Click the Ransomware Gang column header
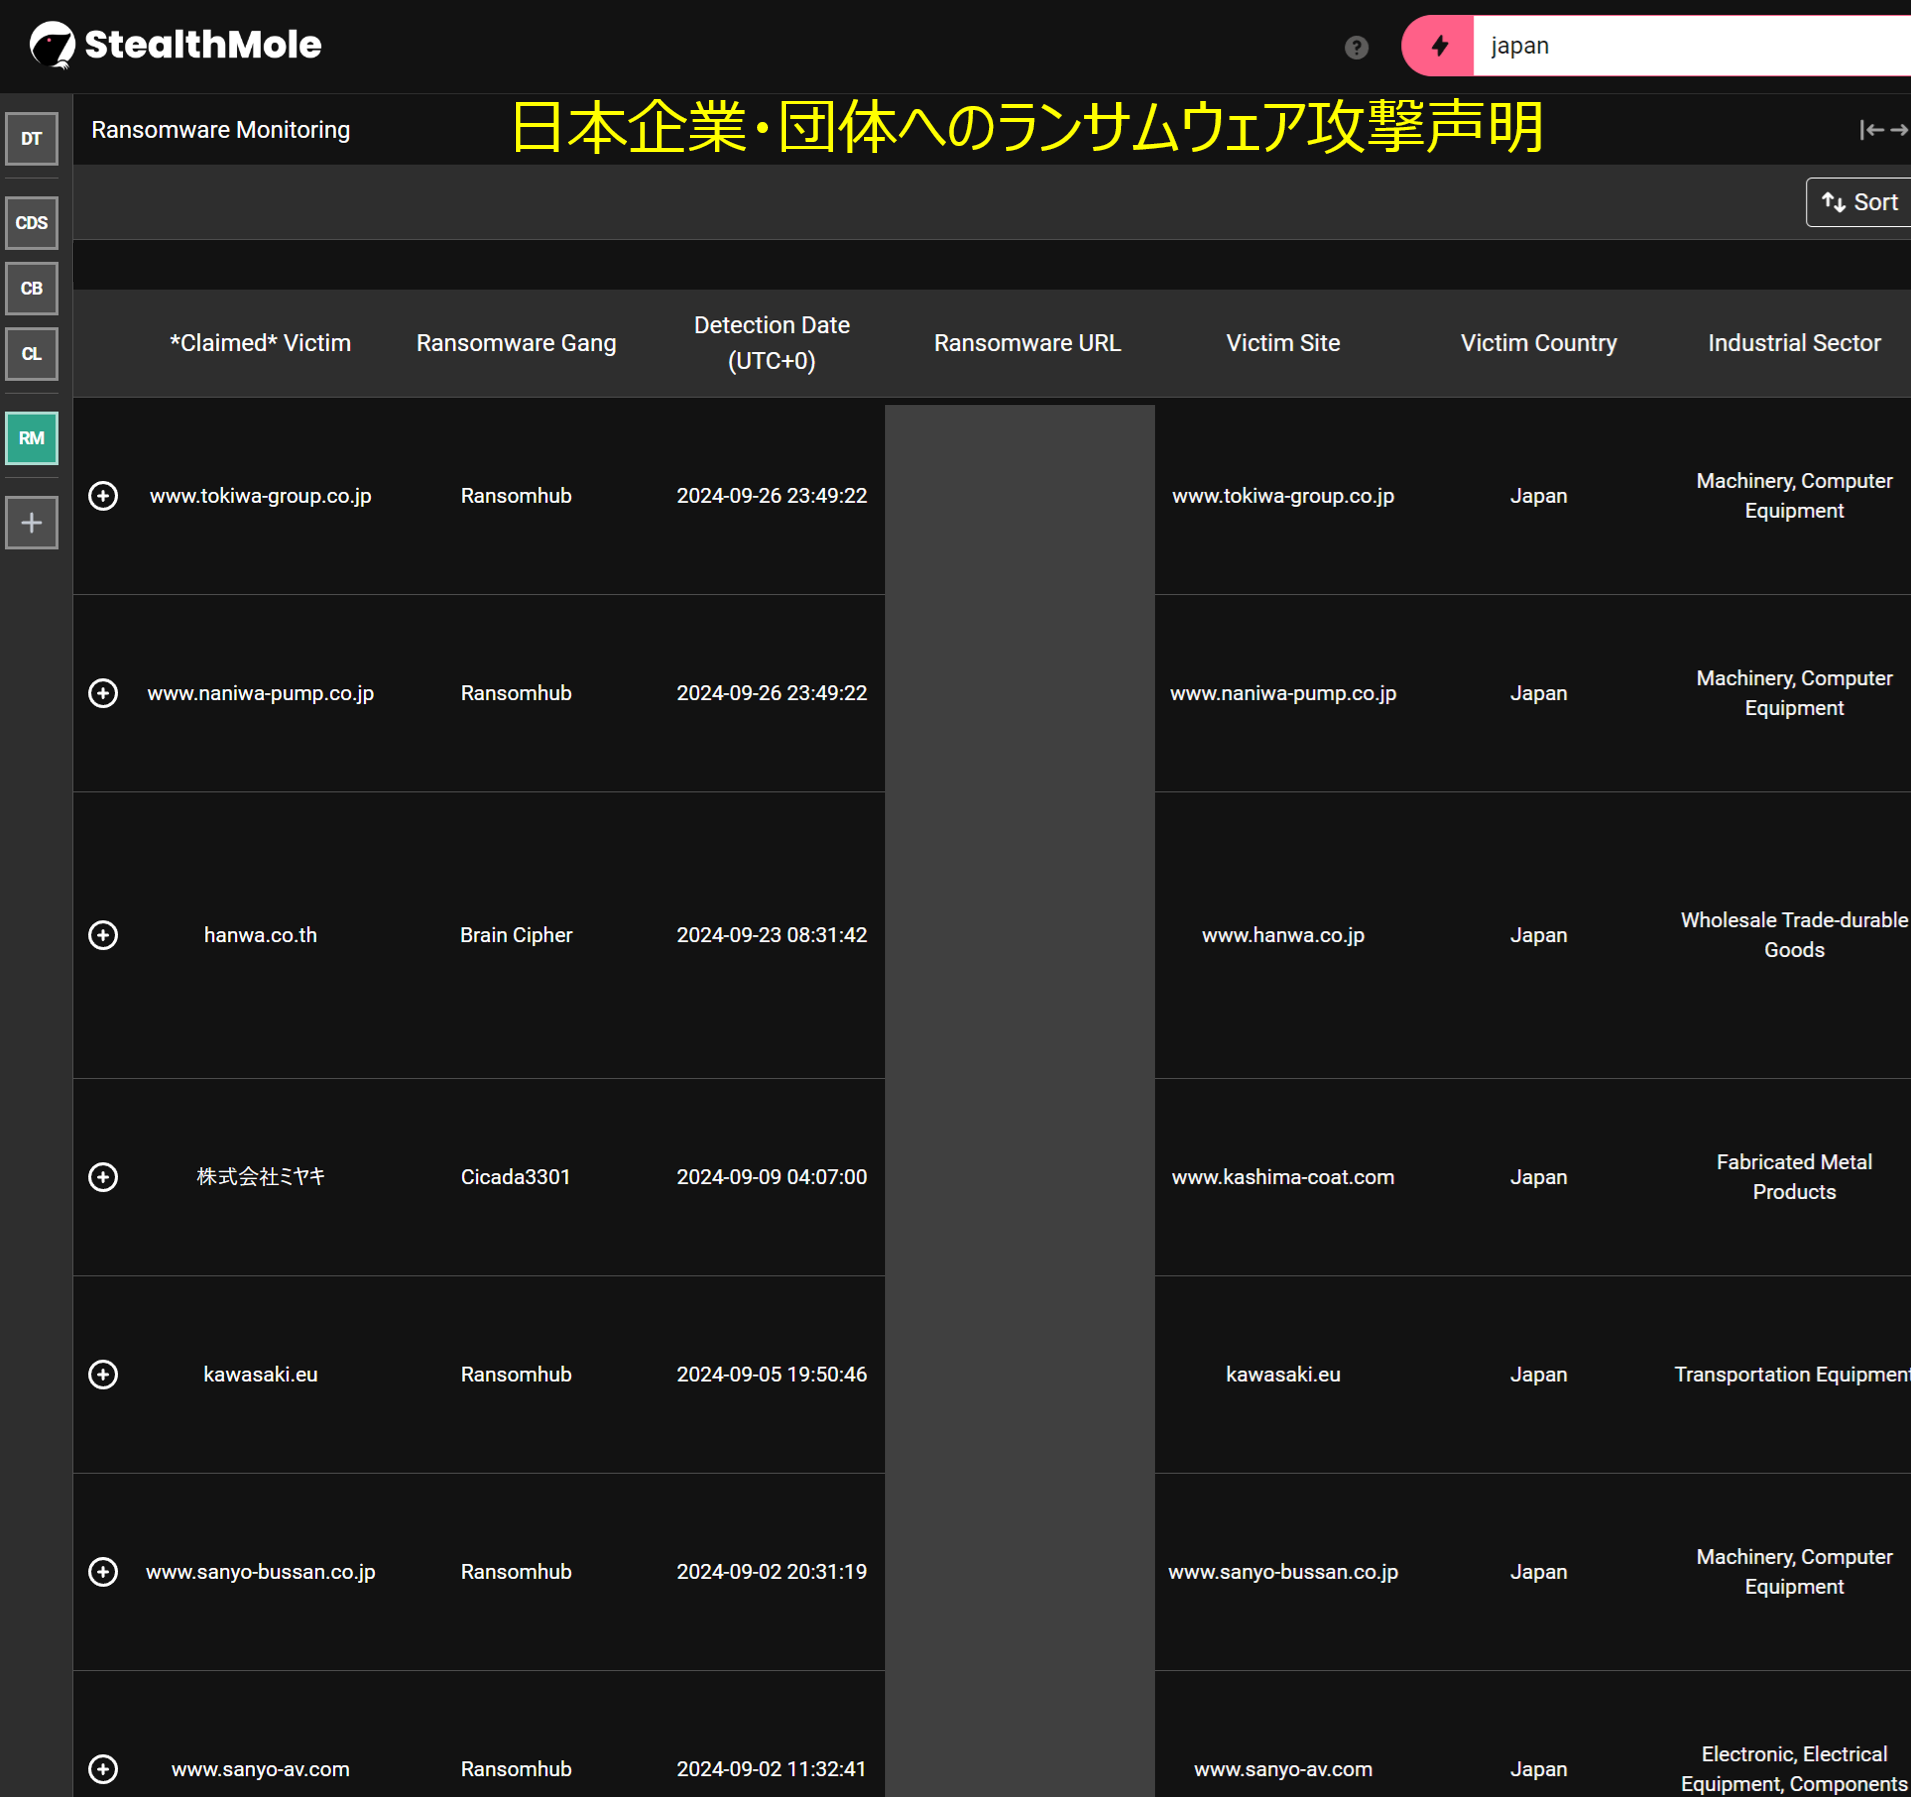This screenshot has height=1797, width=1911. [x=516, y=343]
